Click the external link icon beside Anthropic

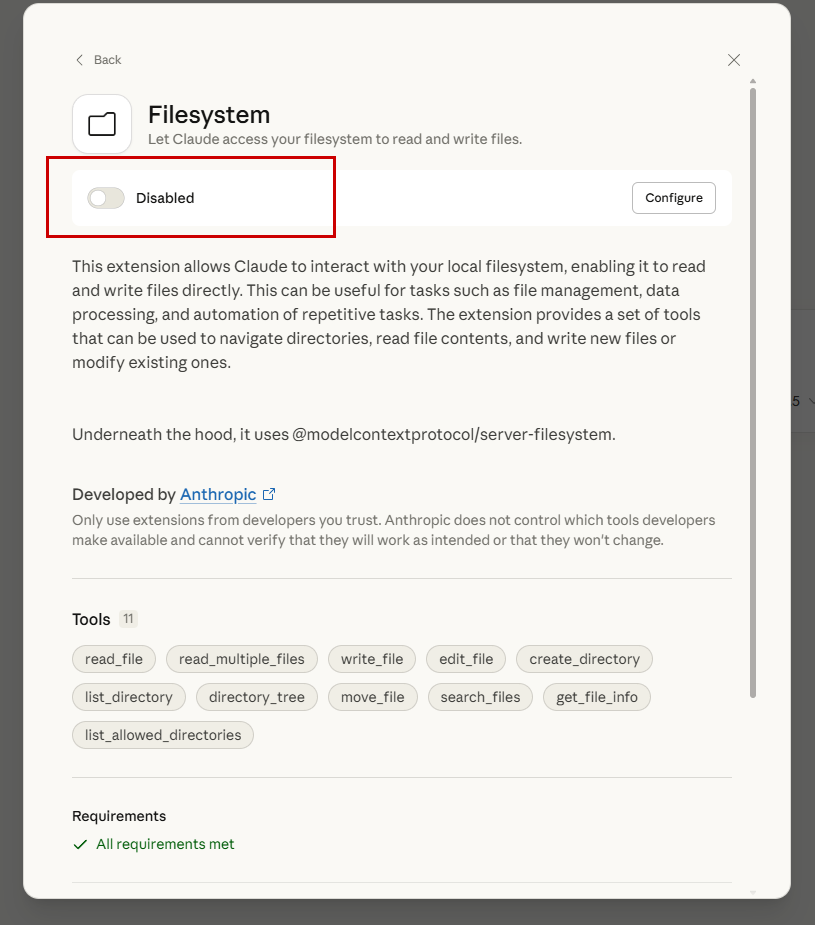[x=269, y=494]
